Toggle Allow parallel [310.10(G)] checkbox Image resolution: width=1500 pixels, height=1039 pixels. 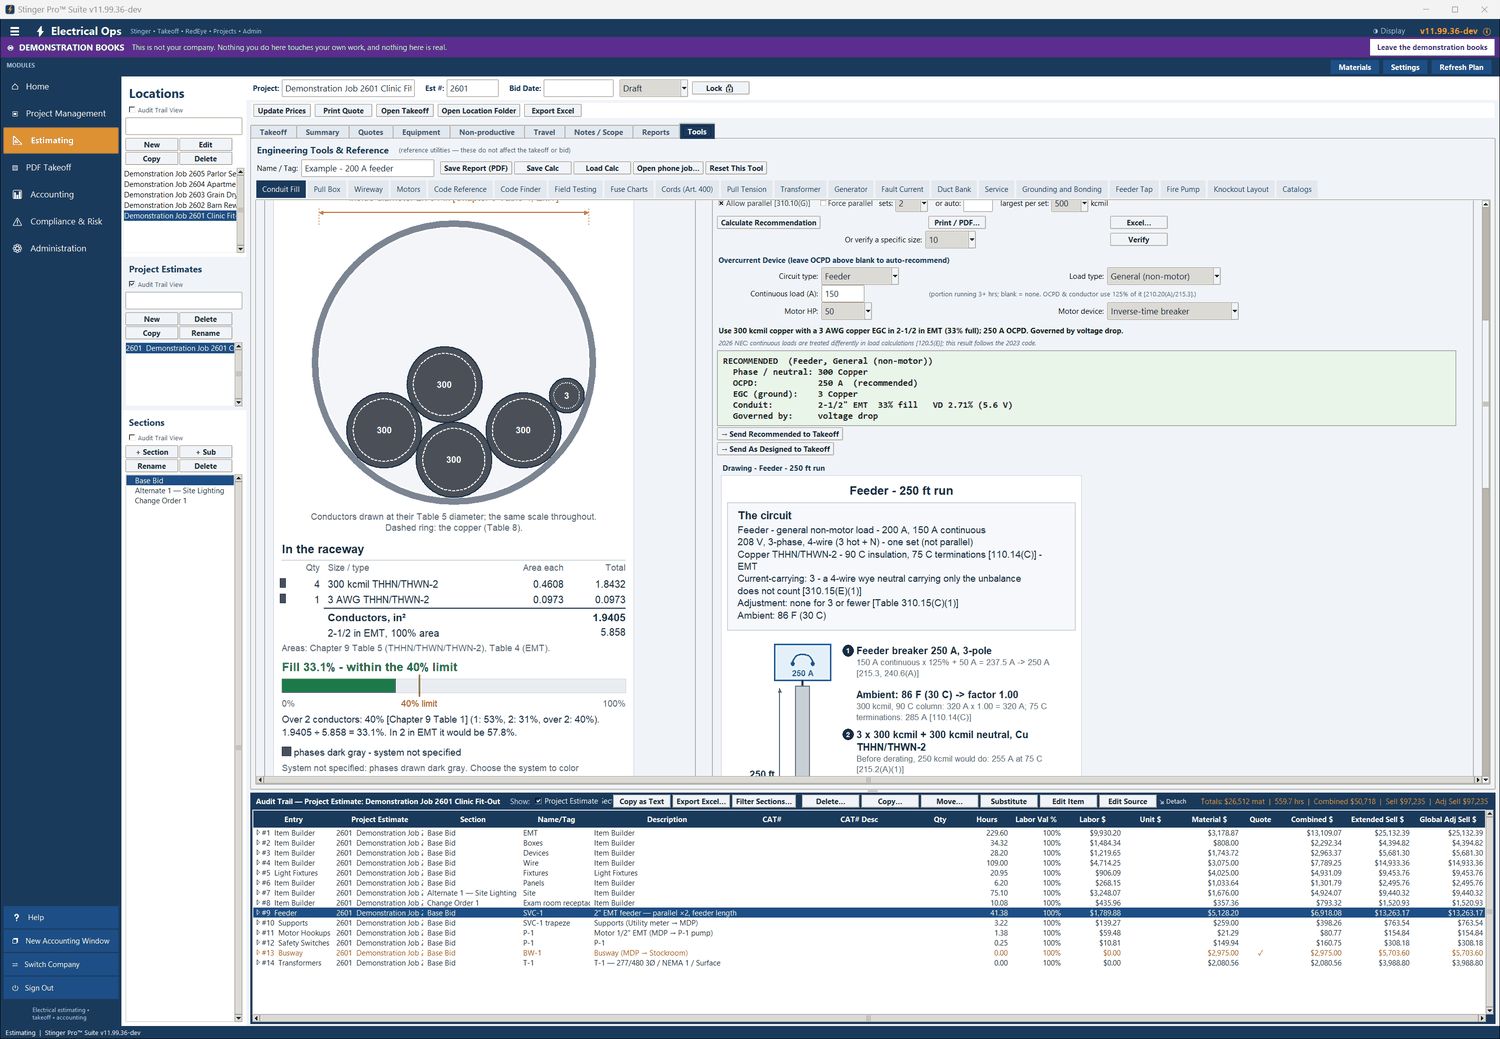point(721,203)
